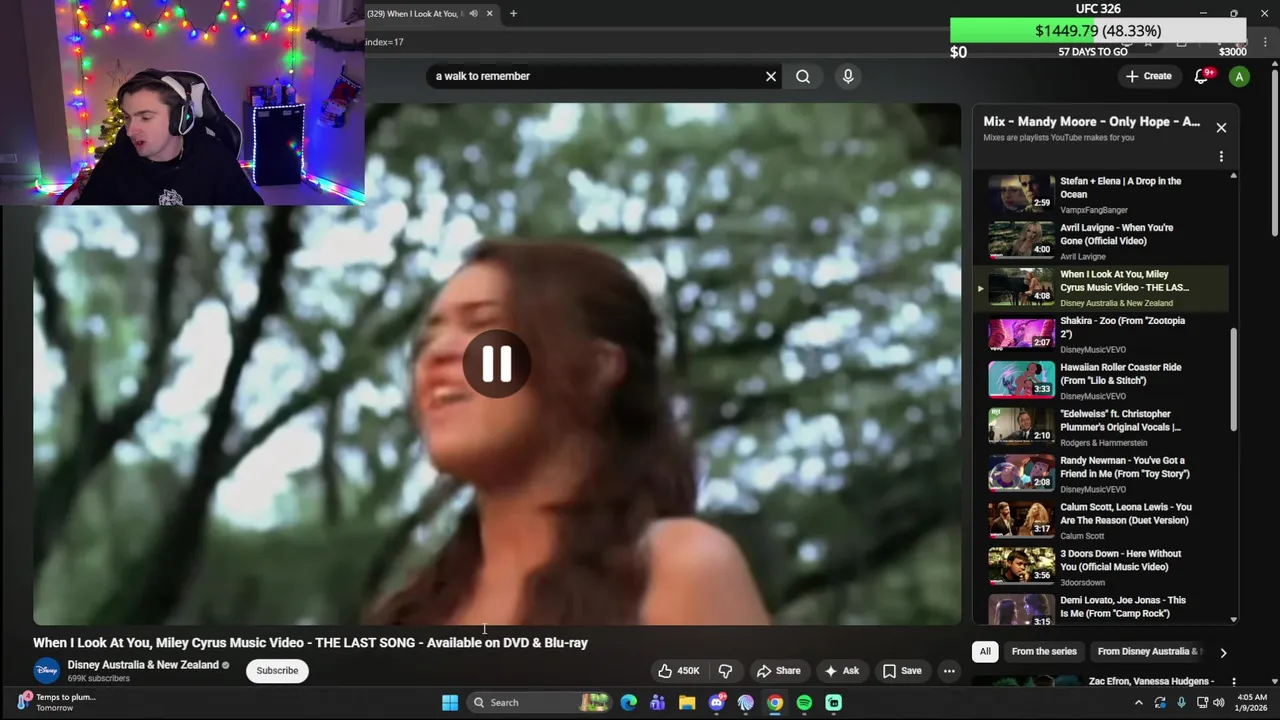Play 3 Doors Down Here Without You

pyautogui.click(x=1100, y=567)
